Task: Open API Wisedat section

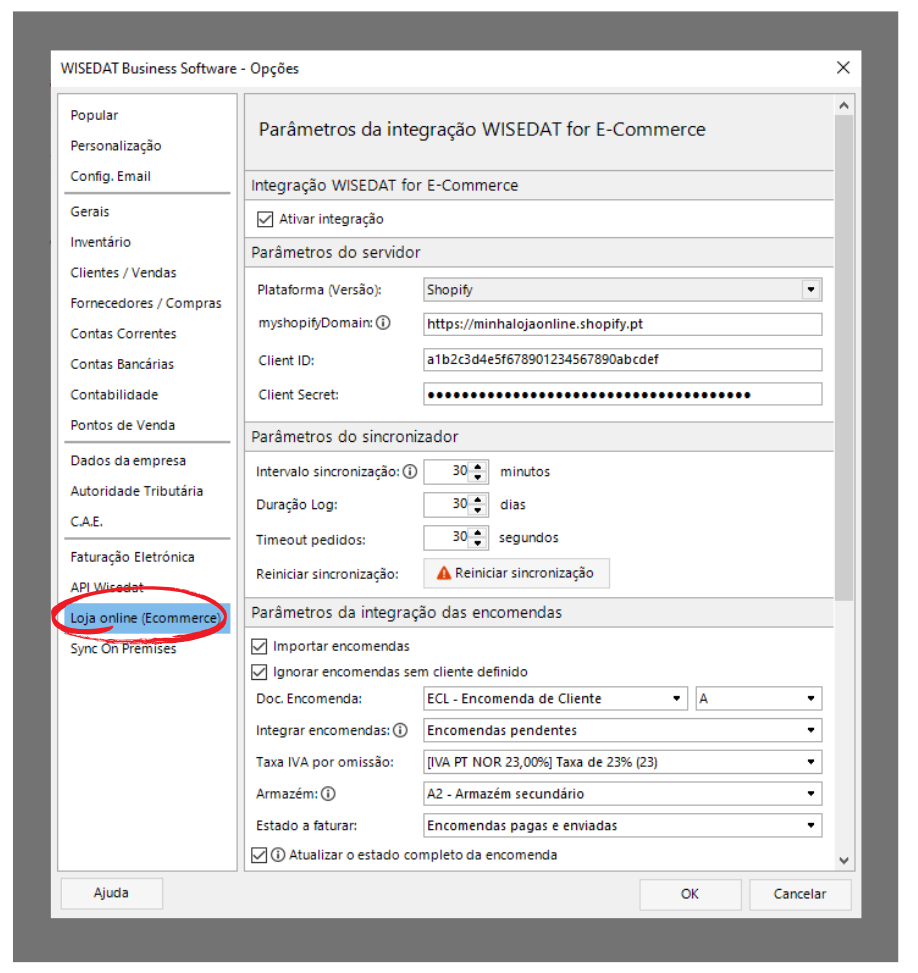Action: pos(107,588)
